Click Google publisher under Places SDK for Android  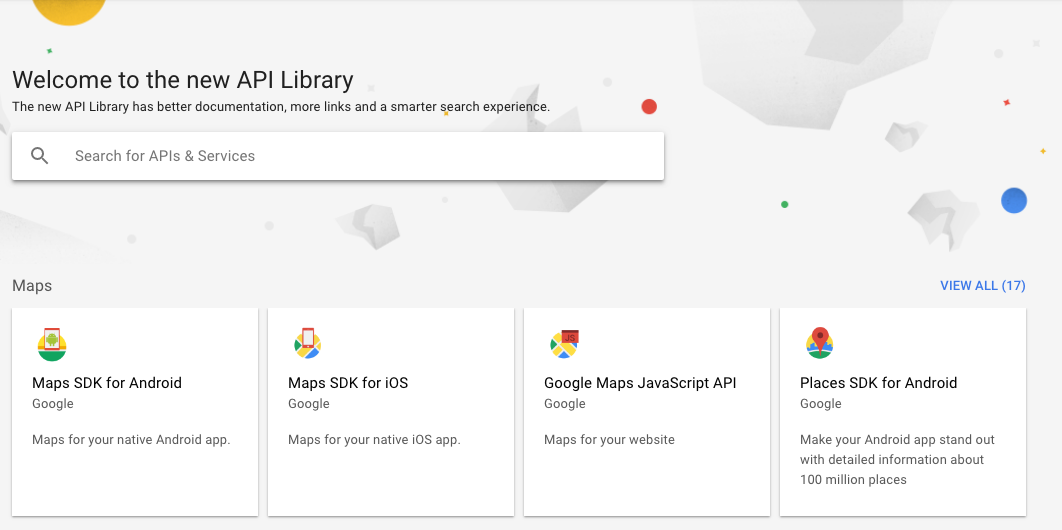tap(821, 404)
